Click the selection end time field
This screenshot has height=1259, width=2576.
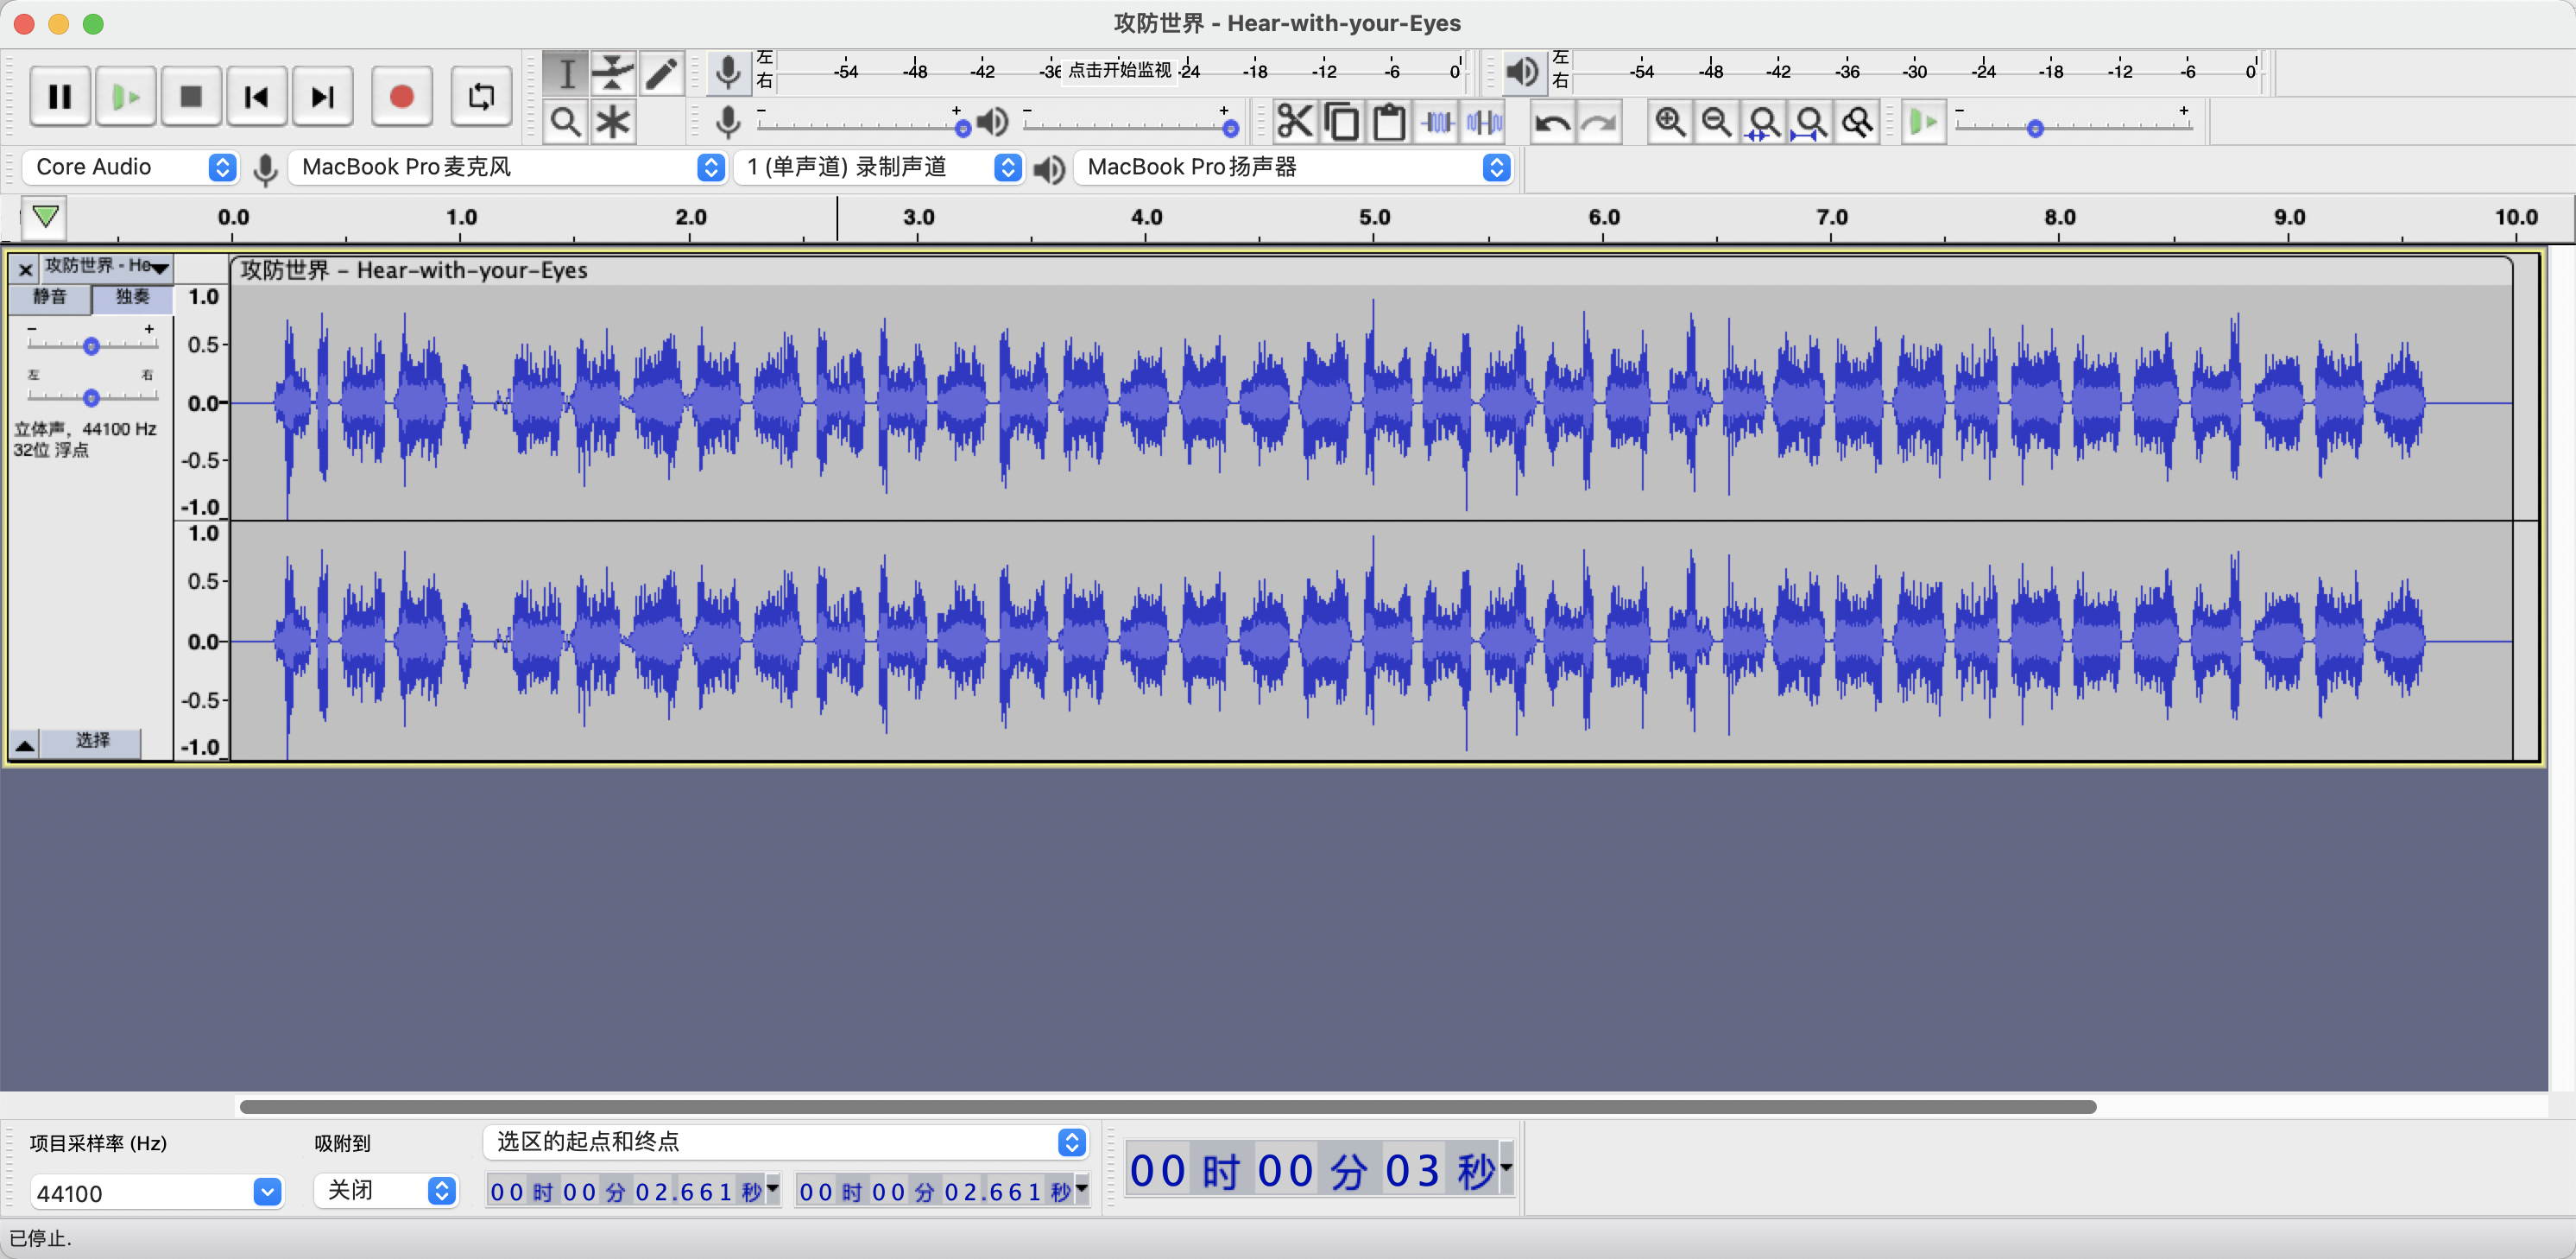tap(934, 1191)
